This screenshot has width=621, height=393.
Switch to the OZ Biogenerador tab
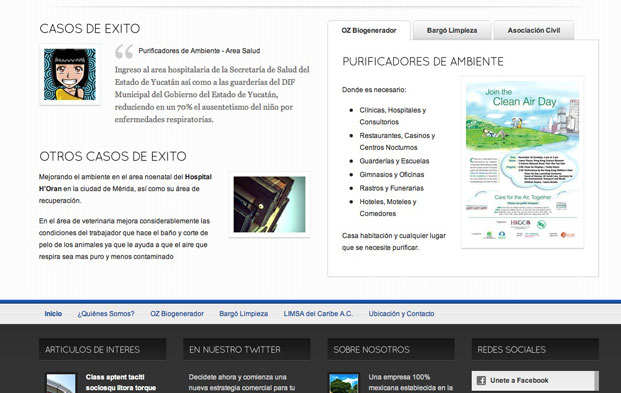click(369, 31)
